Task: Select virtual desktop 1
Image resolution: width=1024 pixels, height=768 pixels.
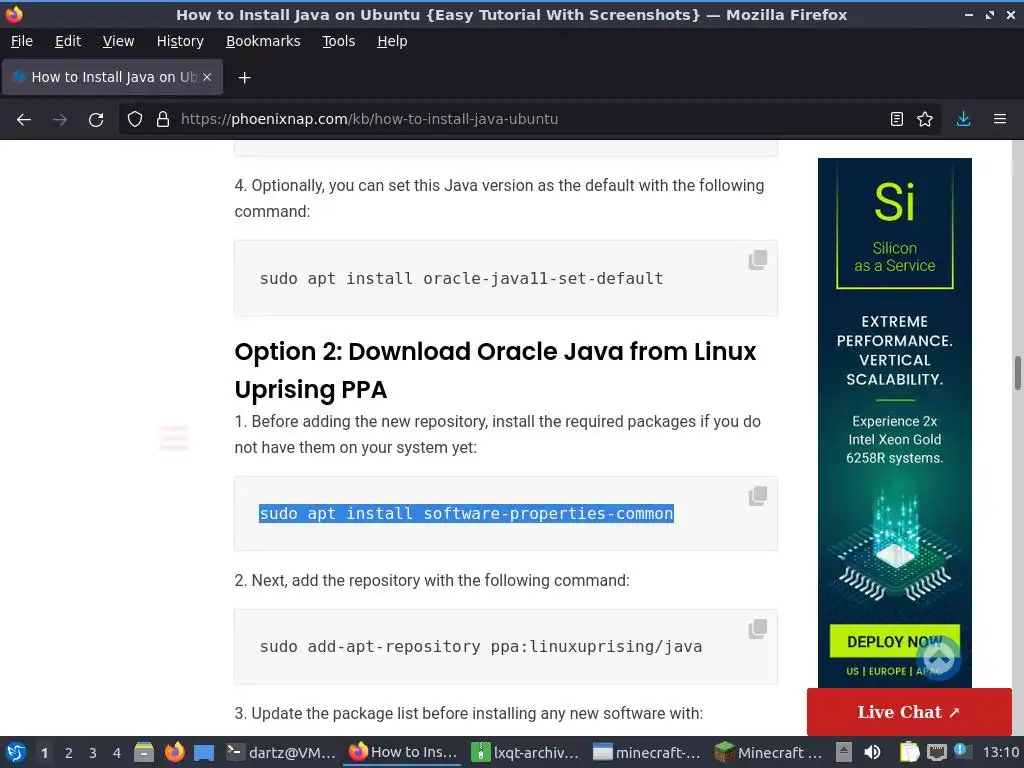Action: 44,753
